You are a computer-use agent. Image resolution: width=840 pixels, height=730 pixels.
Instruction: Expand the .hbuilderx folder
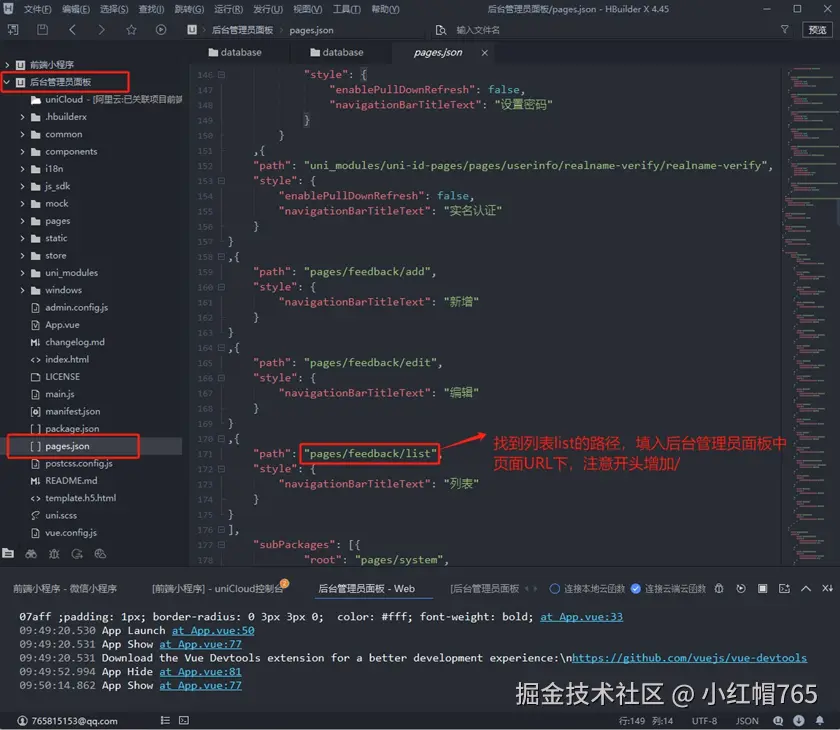coord(22,117)
